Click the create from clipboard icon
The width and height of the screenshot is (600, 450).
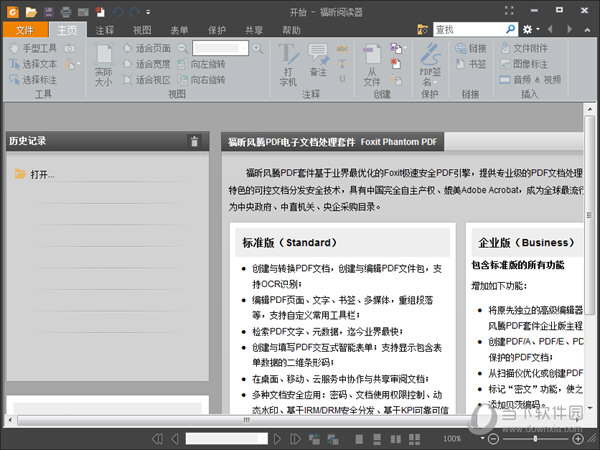click(395, 80)
